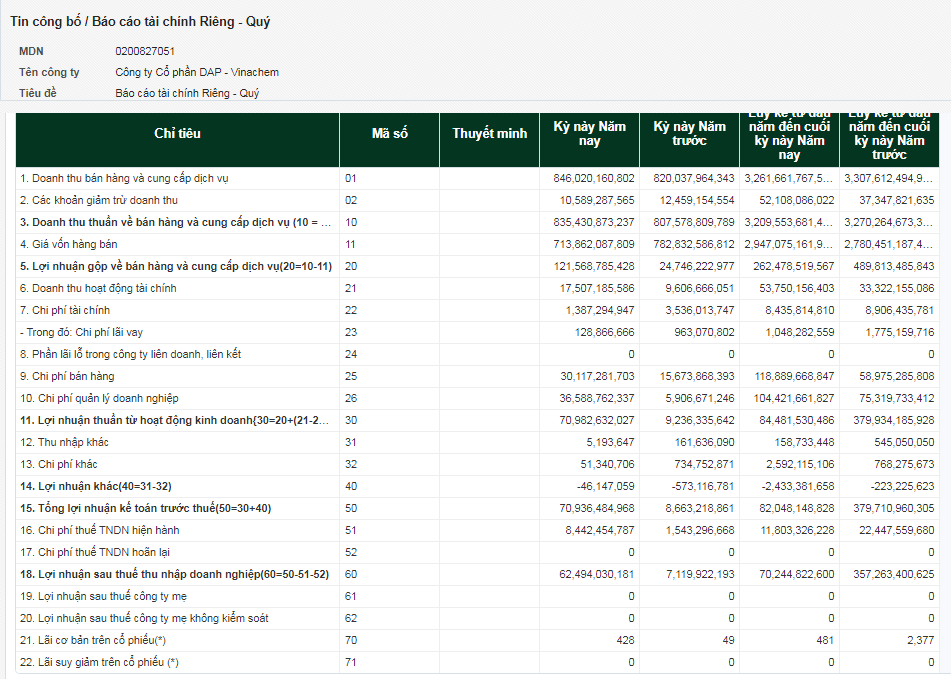Select row '9. Chi phí bán hàng'
This screenshot has height=679, width=951.
tap(477, 376)
